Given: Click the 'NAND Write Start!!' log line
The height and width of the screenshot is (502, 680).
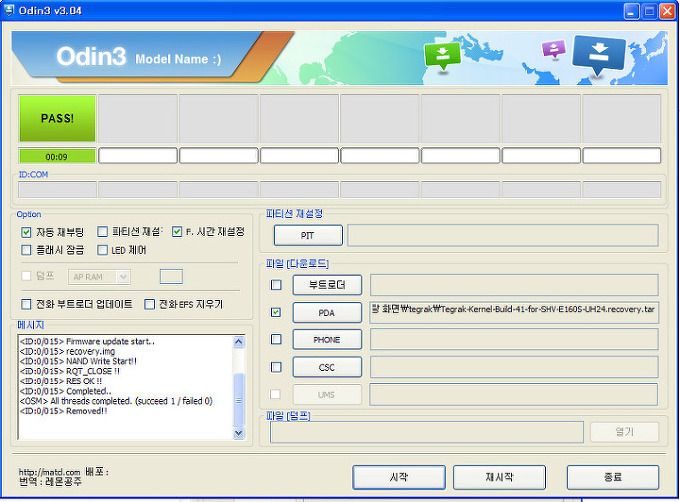Looking at the screenshot, I should [78, 362].
